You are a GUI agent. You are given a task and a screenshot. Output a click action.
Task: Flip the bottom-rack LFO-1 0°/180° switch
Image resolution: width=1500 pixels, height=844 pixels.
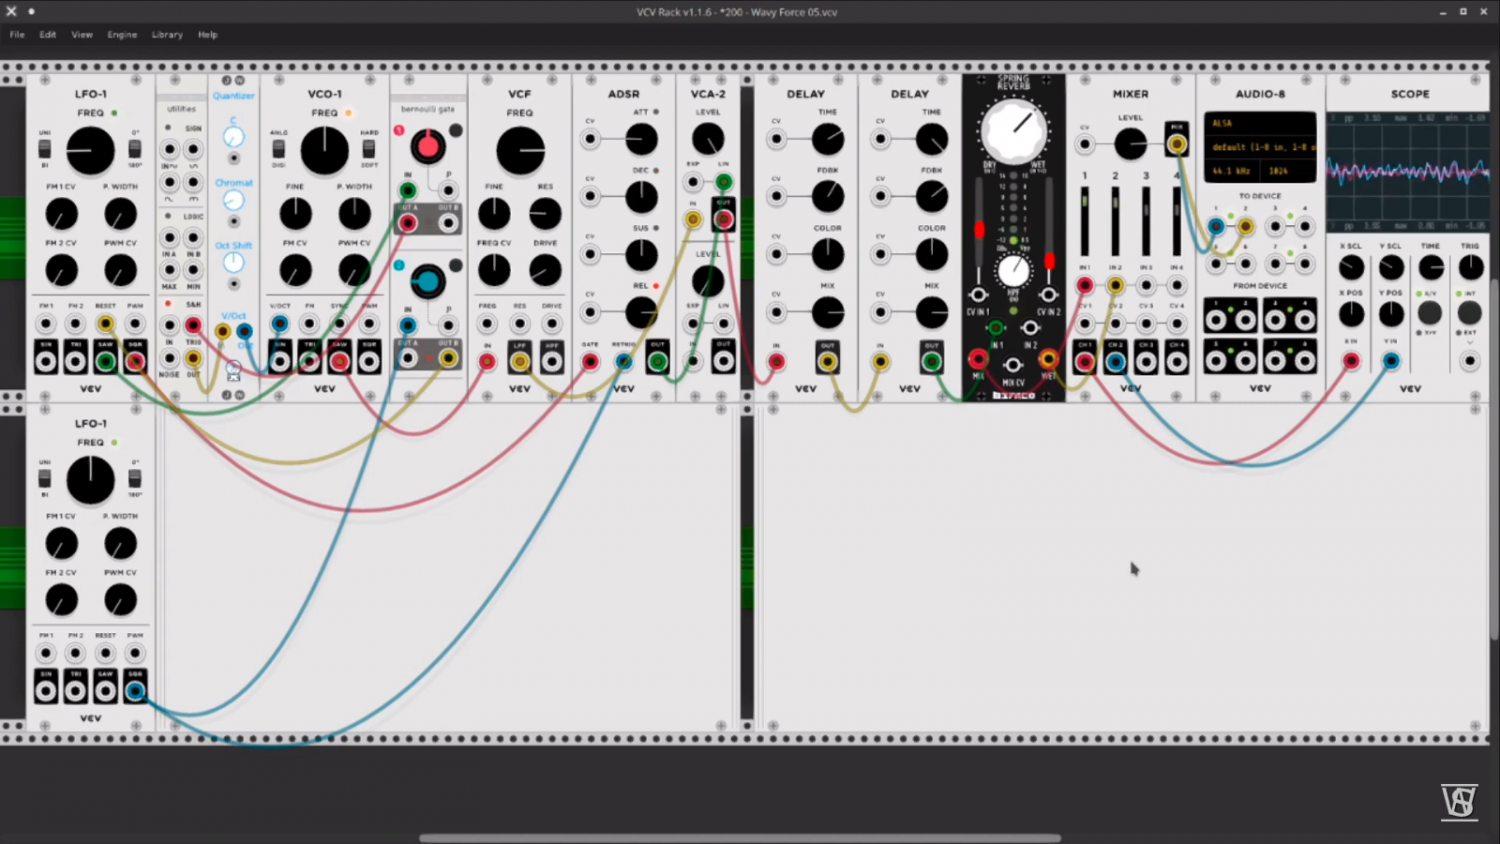tap(134, 478)
